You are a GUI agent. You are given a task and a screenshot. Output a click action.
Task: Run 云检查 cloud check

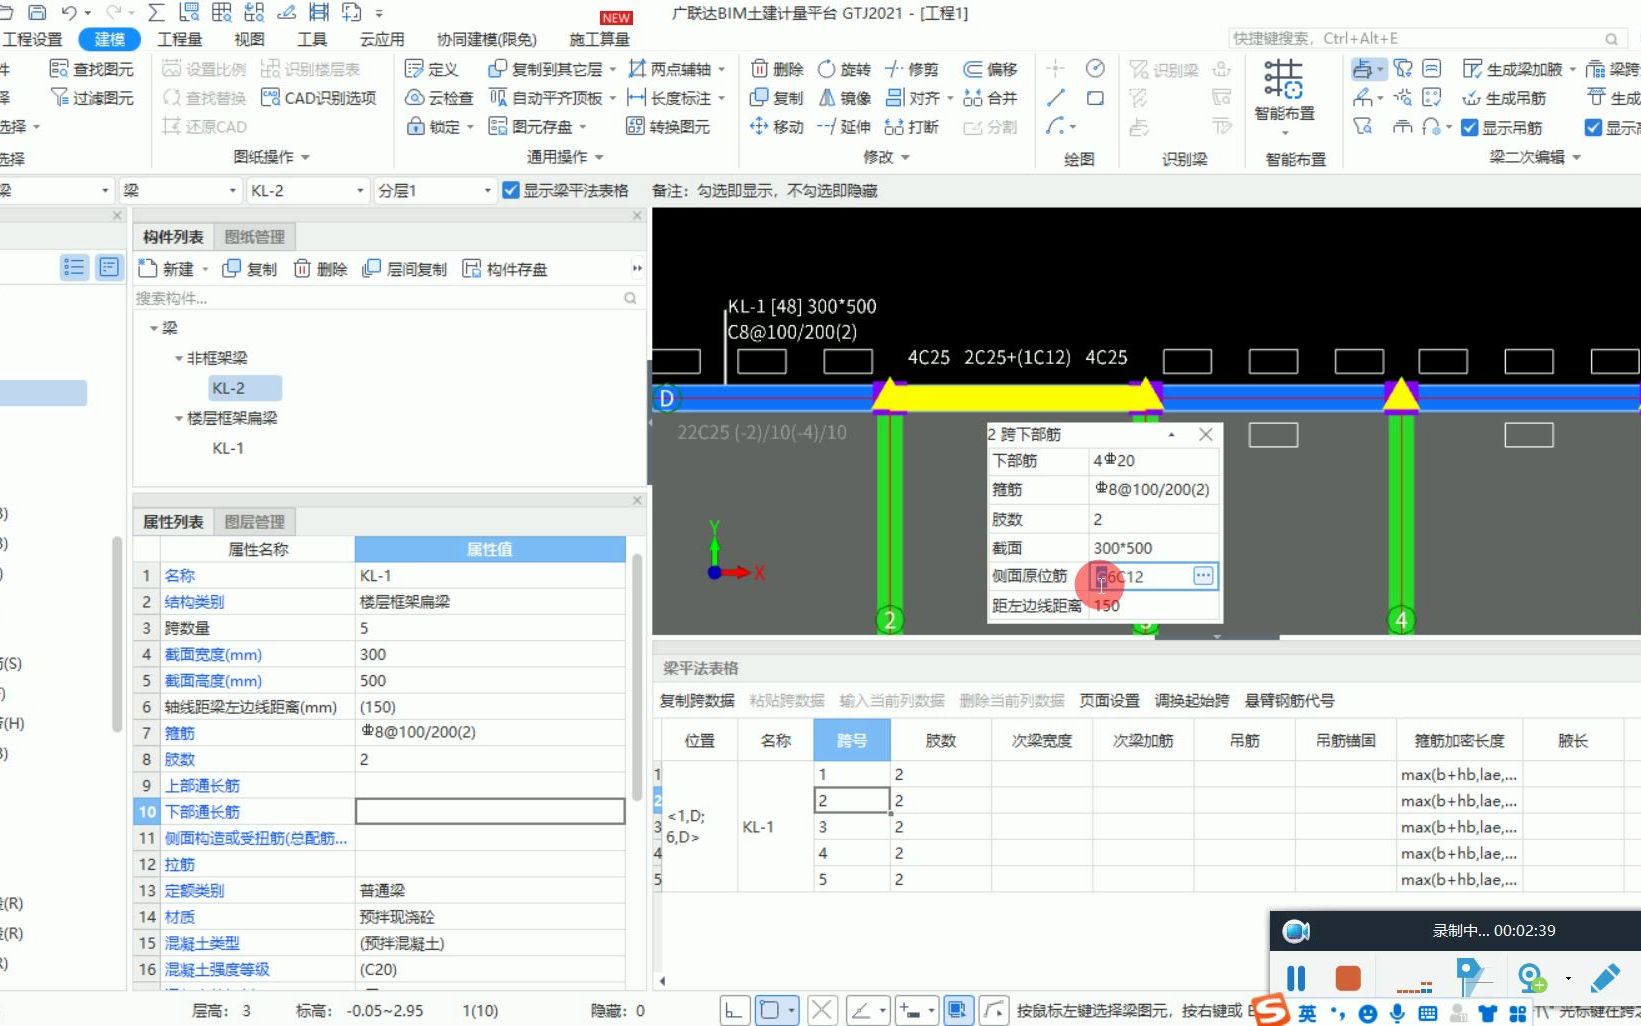[439, 98]
